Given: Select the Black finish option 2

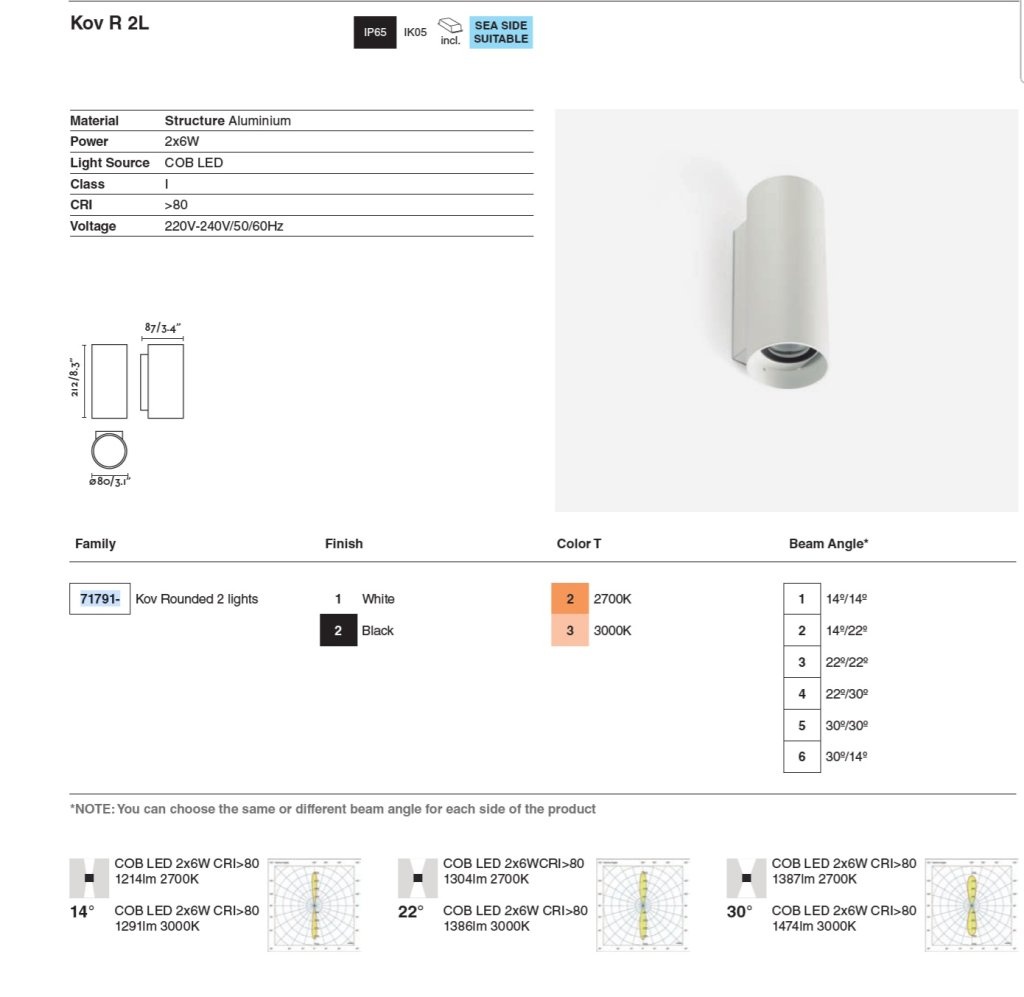Looking at the screenshot, I should [338, 630].
